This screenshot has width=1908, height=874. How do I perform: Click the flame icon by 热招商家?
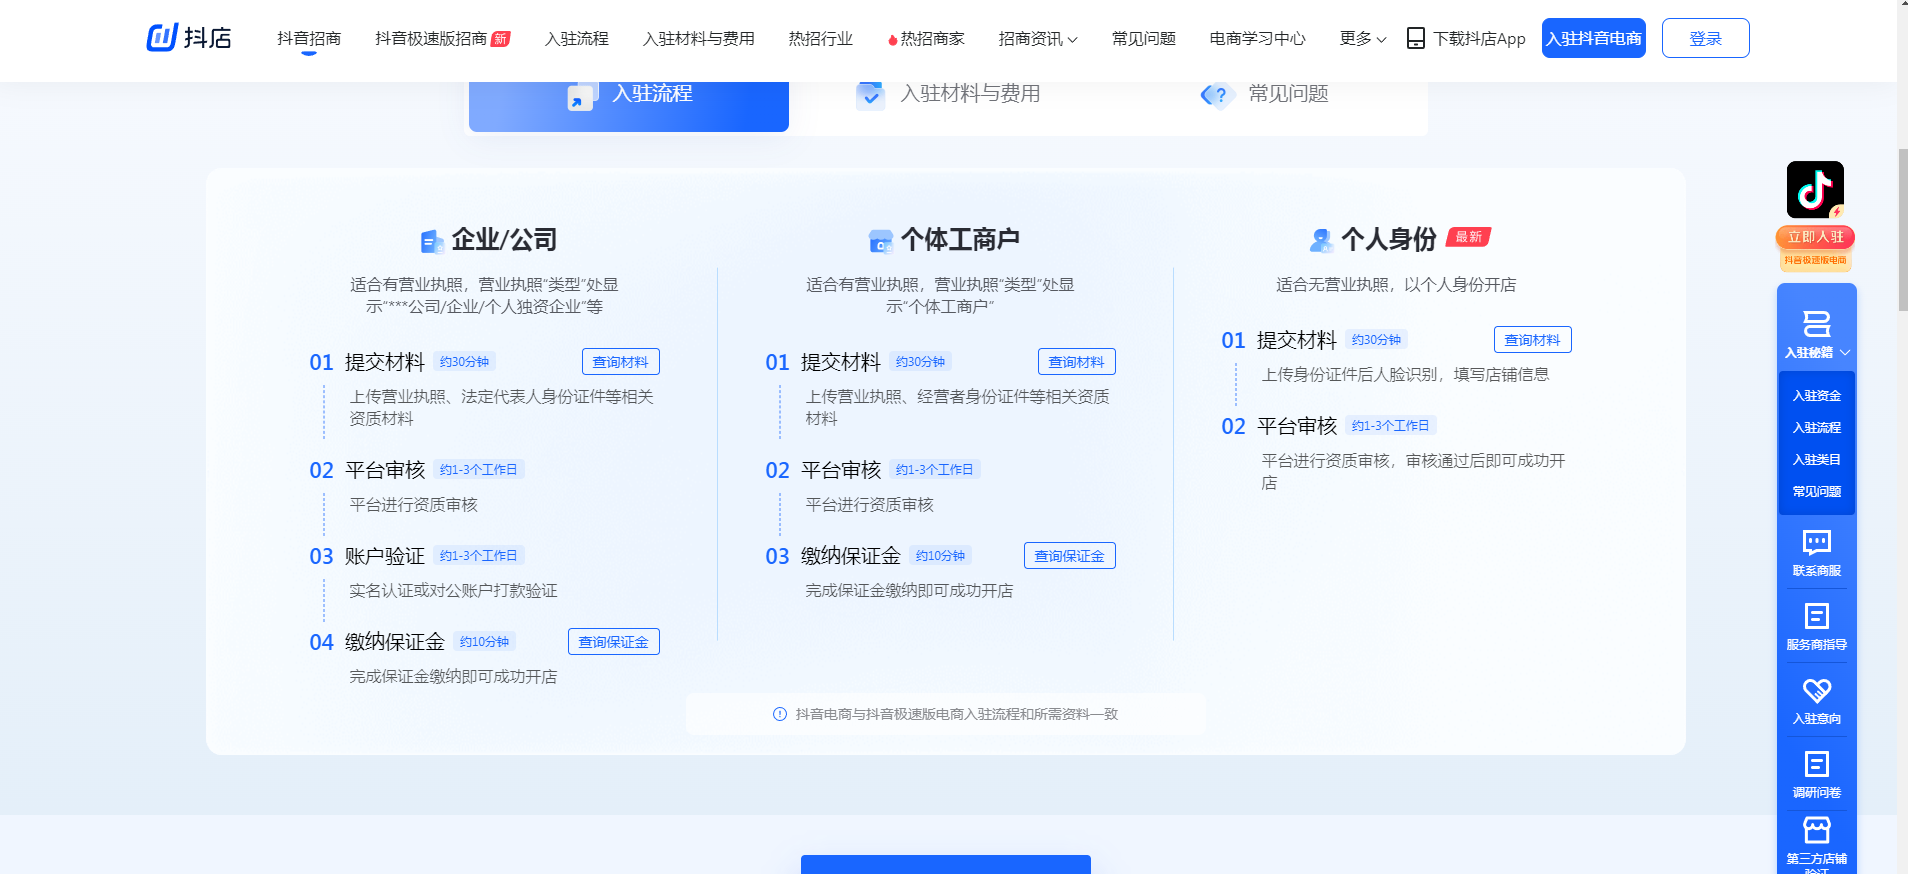(x=892, y=39)
